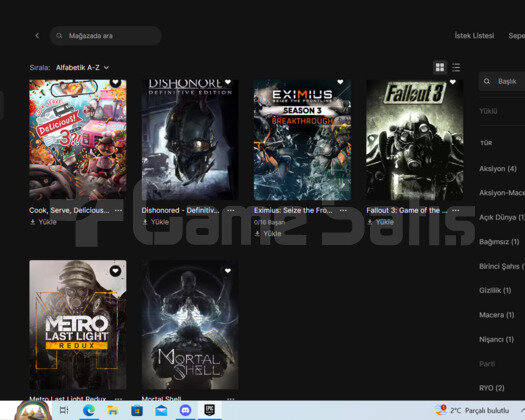
Task: Click the 'TÜR' filter section header
Action: (x=486, y=143)
